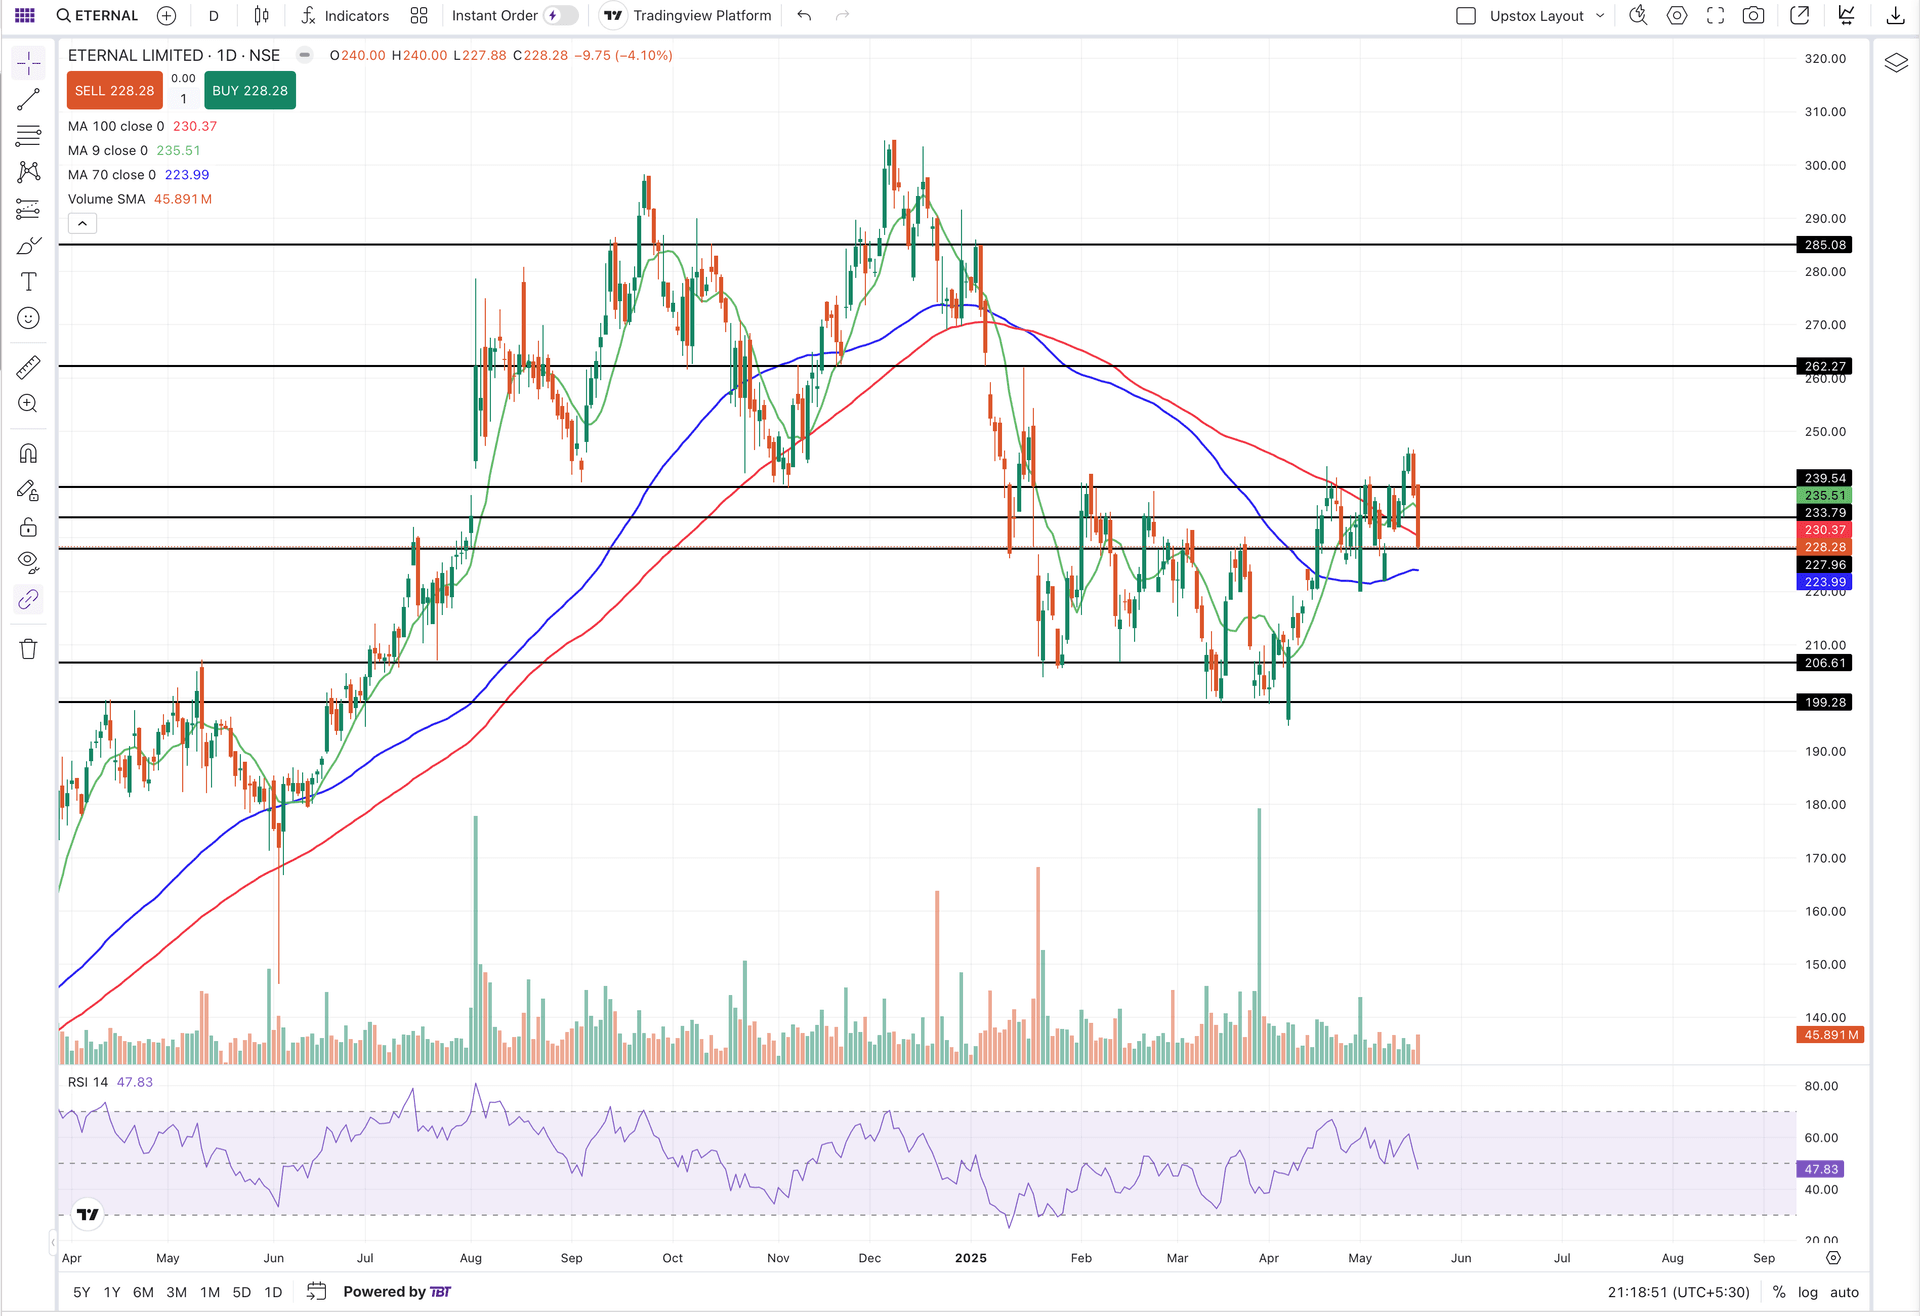Open the symbol options dot beside NSE

coord(305,55)
